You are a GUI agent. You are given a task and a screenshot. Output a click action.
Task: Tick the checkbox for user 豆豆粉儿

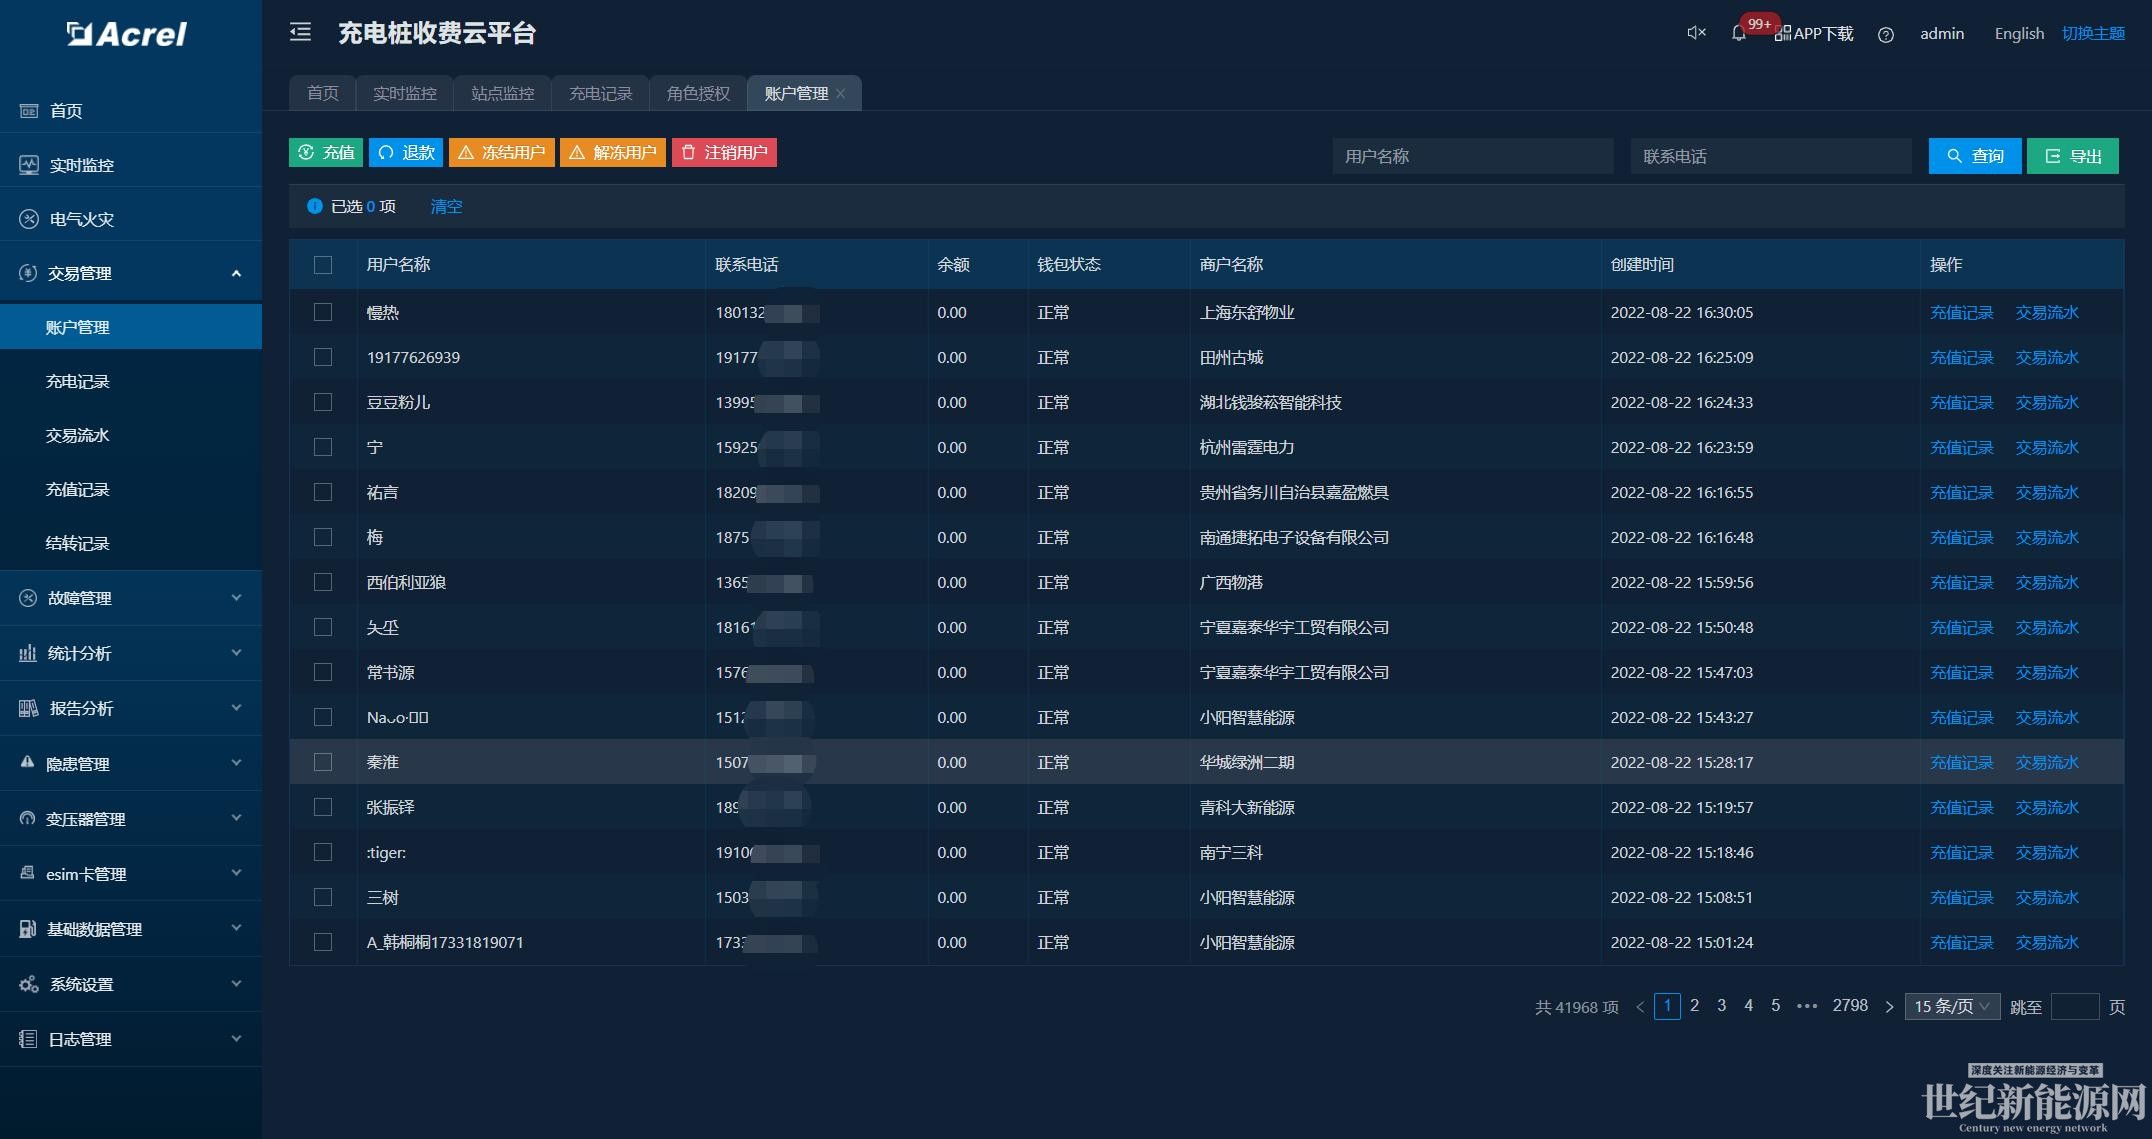point(322,402)
